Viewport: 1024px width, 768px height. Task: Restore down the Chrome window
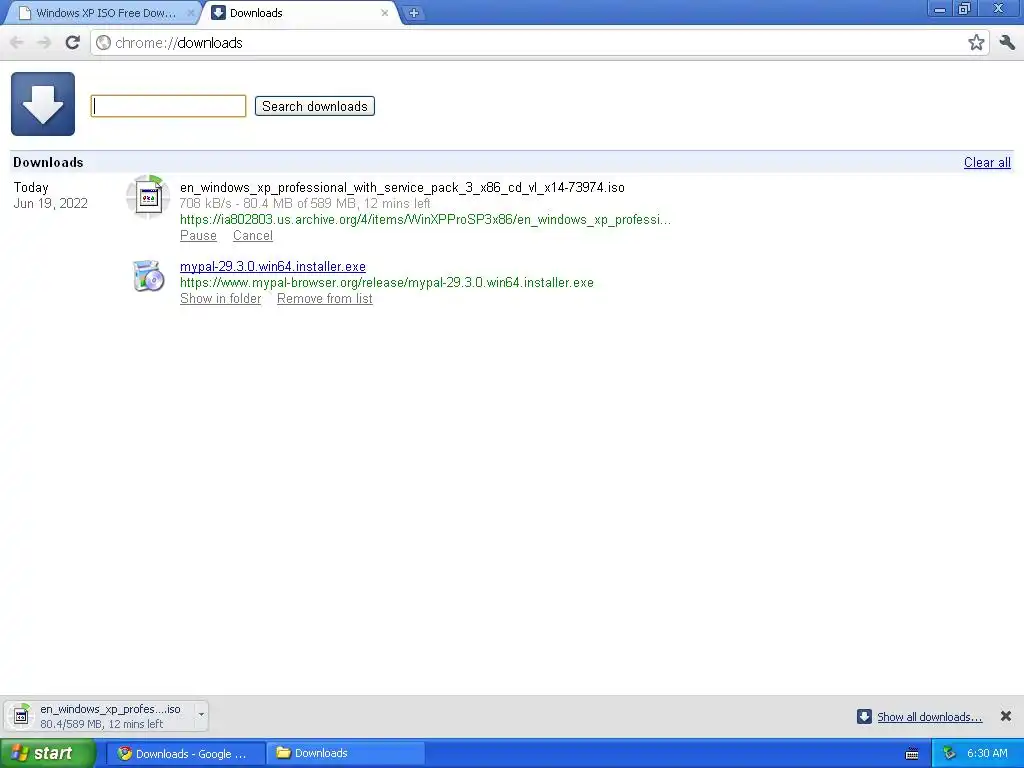point(964,9)
